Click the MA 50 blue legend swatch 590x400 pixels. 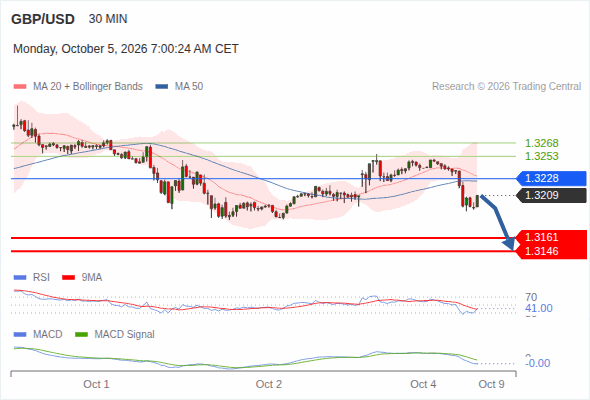(162, 87)
